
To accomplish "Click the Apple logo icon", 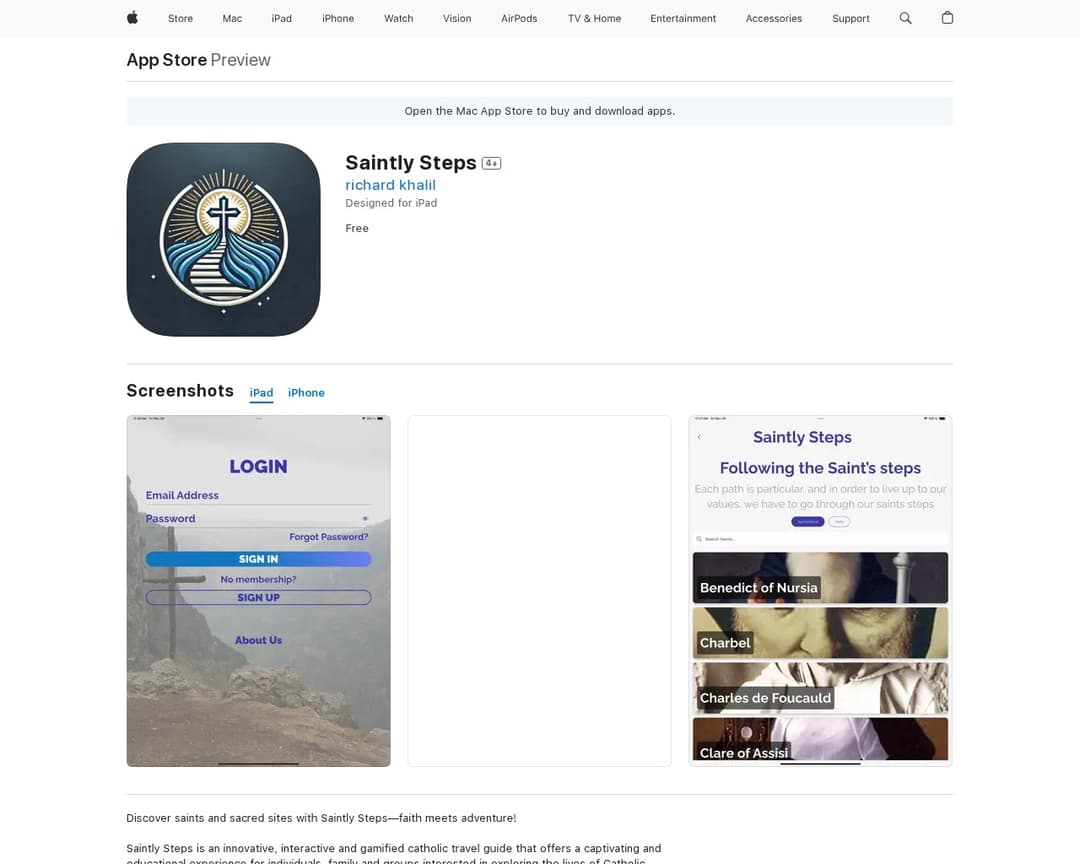I will click(x=132, y=18).
